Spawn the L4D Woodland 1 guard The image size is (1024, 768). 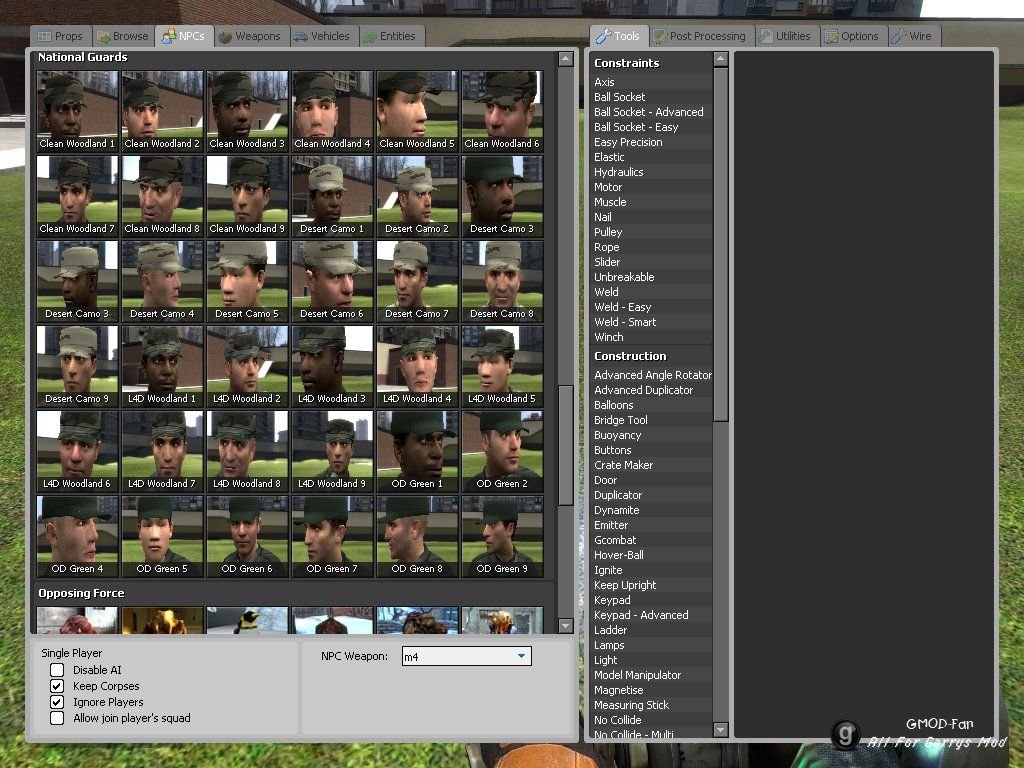(x=162, y=366)
